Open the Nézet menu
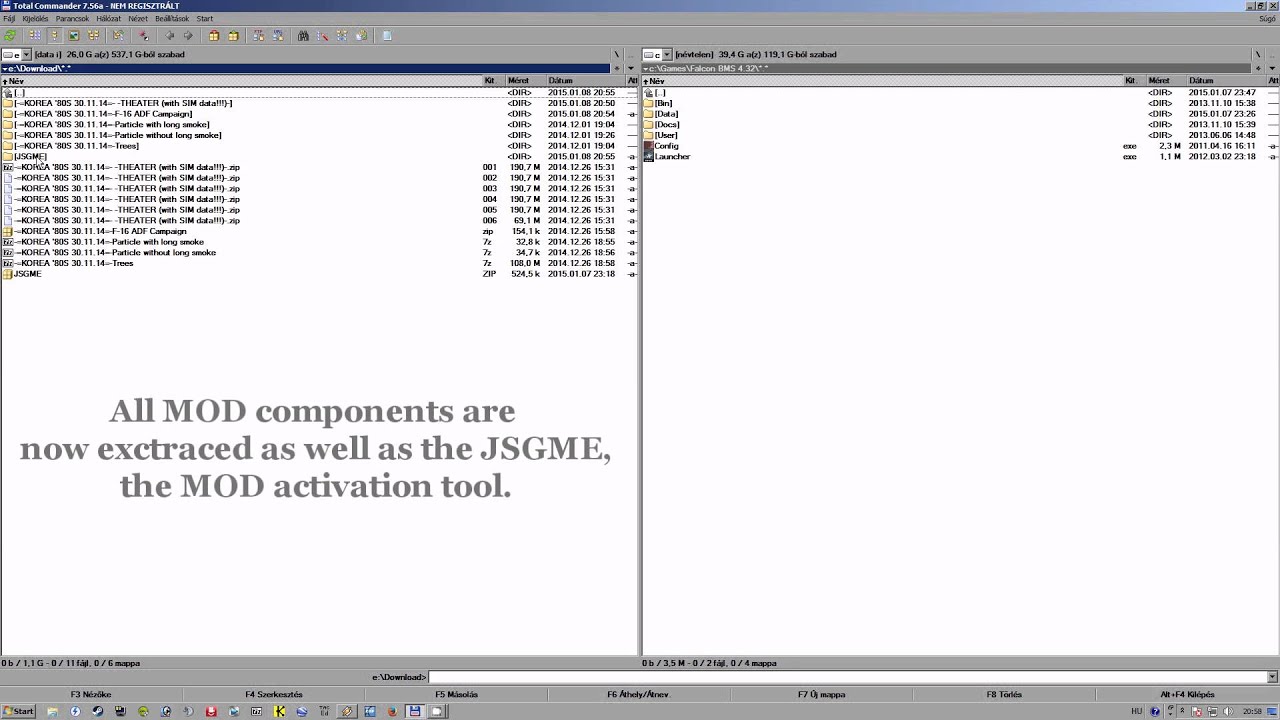Viewport: 1280px width, 720px height. [x=137, y=18]
